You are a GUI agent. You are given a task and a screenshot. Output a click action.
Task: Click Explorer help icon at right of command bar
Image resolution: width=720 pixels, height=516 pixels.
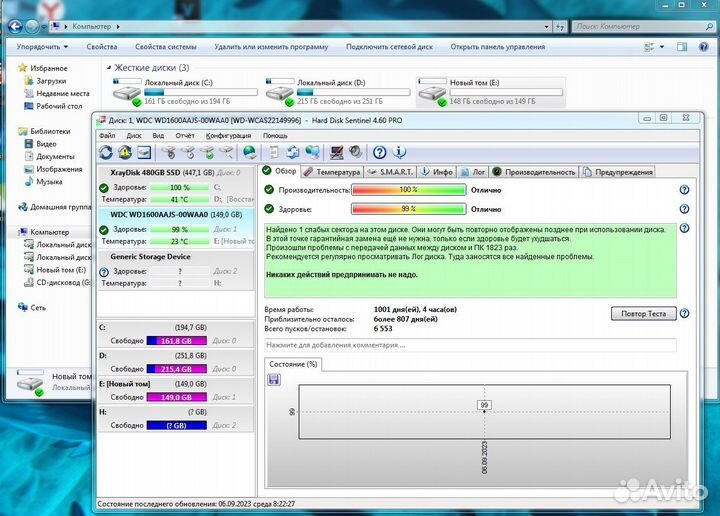pyautogui.click(x=703, y=47)
